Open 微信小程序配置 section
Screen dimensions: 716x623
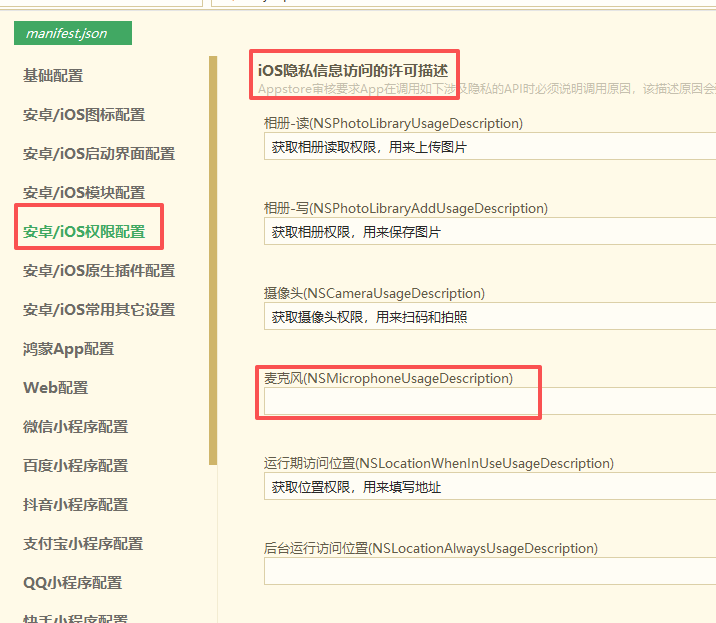pyautogui.click(x=76, y=426)
